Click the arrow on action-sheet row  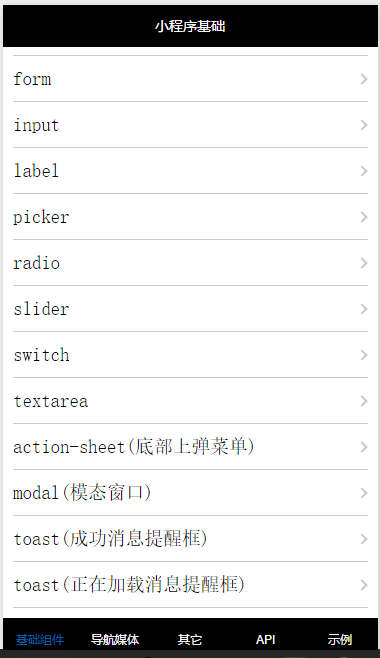(364, 447)
